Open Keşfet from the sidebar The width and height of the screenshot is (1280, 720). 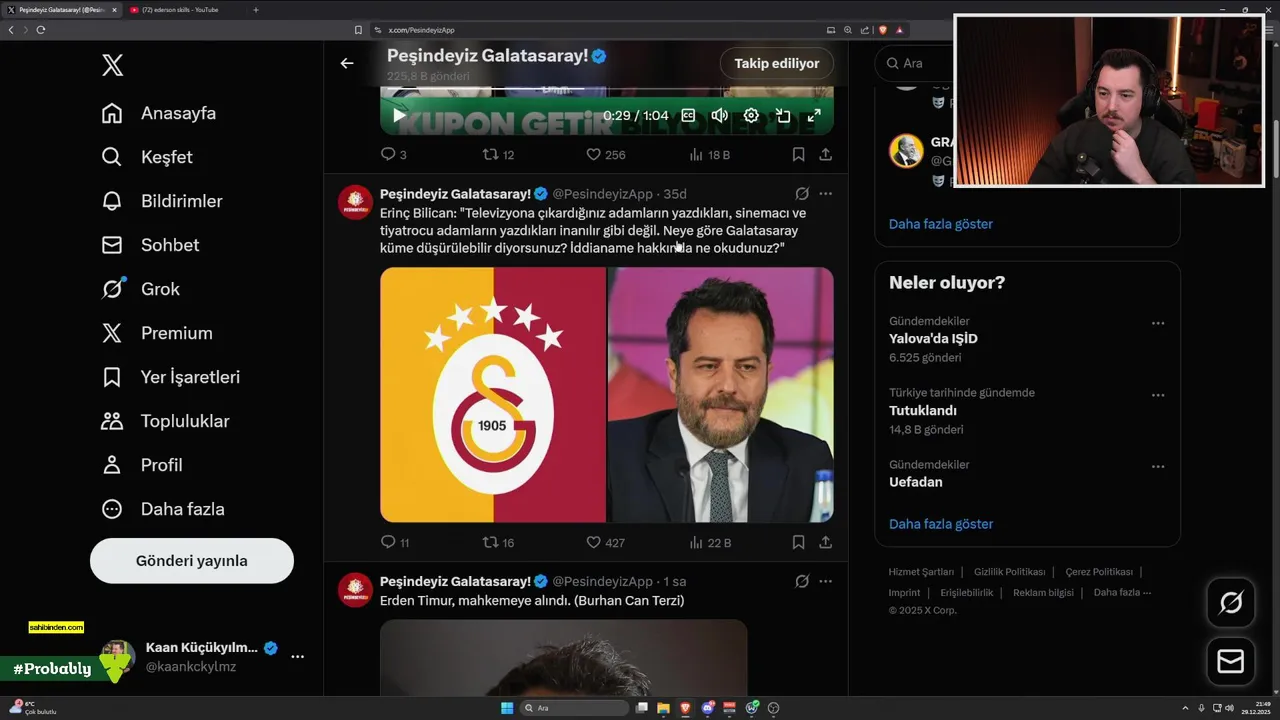pos(147,157)
